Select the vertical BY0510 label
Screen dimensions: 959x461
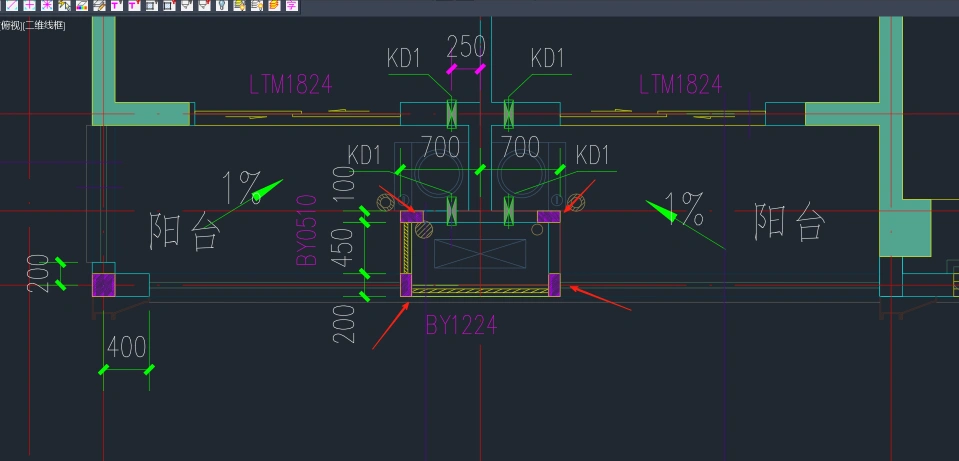click(x=305, y=231)
